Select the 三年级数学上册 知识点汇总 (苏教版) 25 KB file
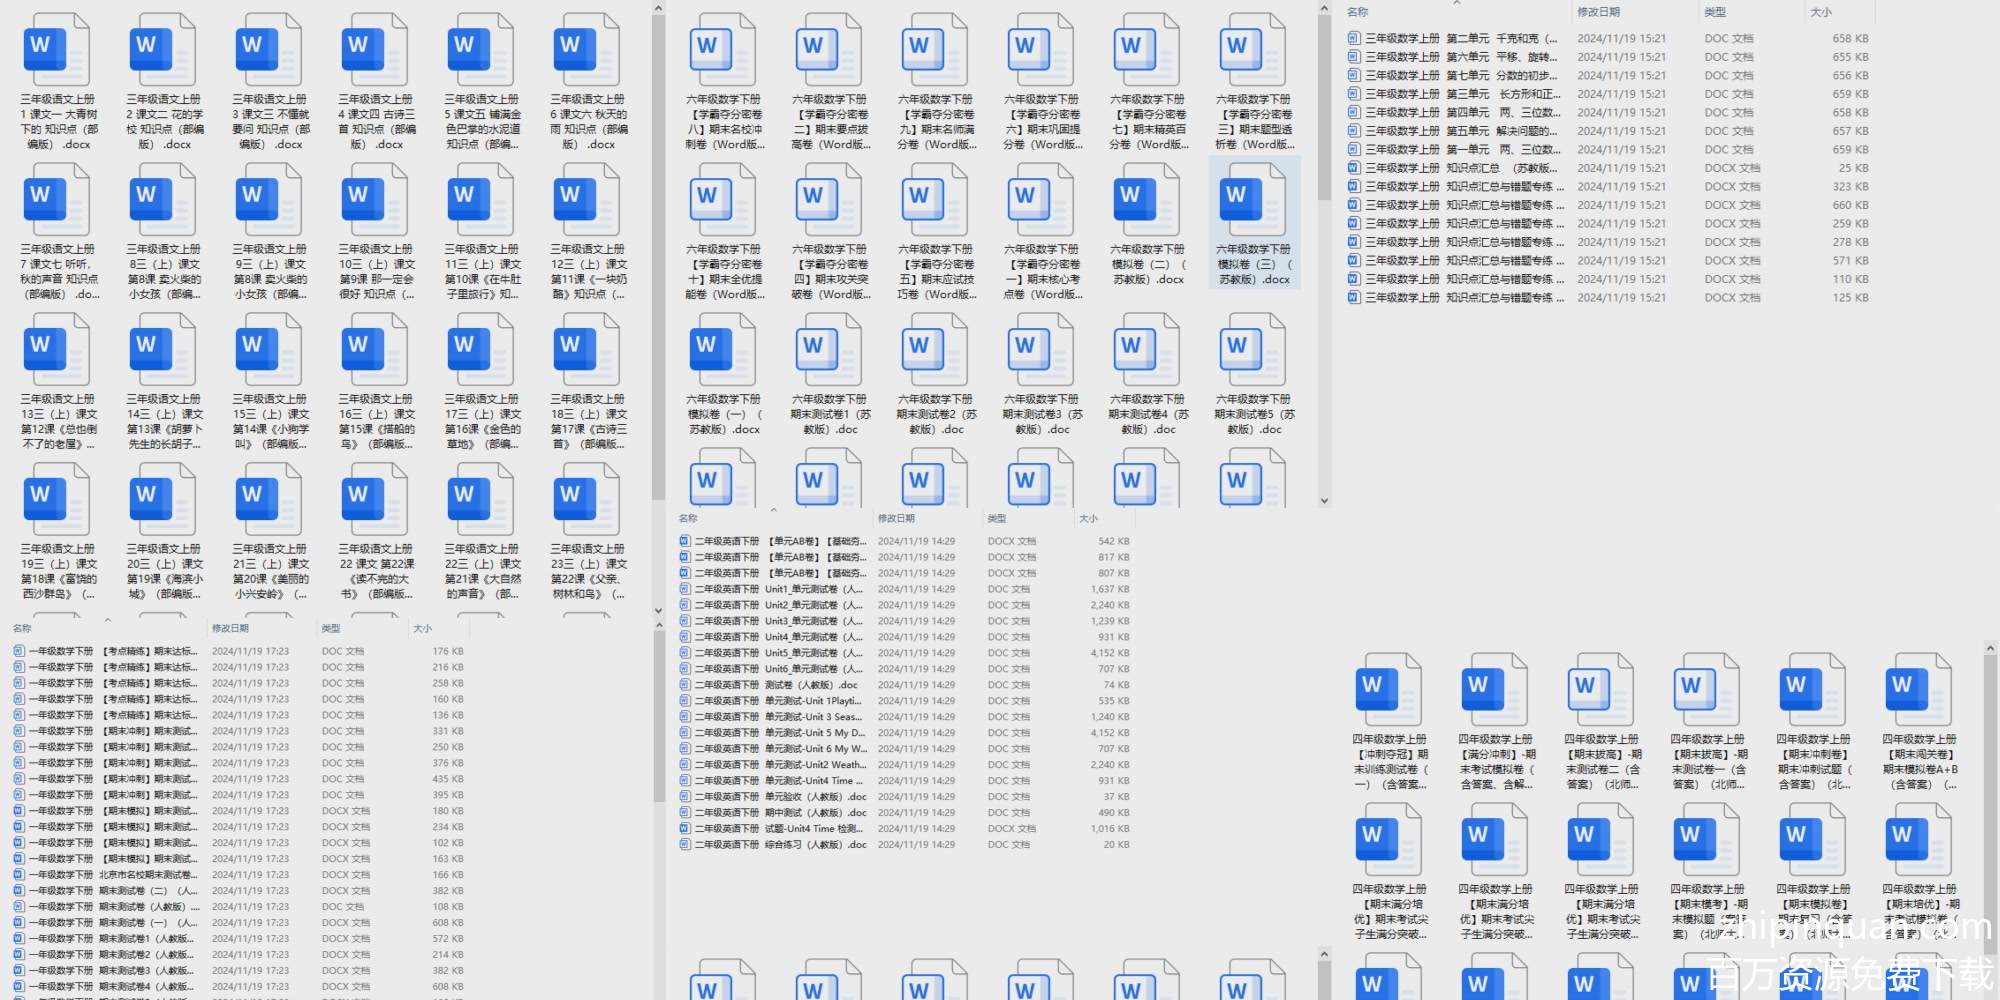Image resolution: width=2000 pixels, height=1000 pixels. tap(1460, 168)
